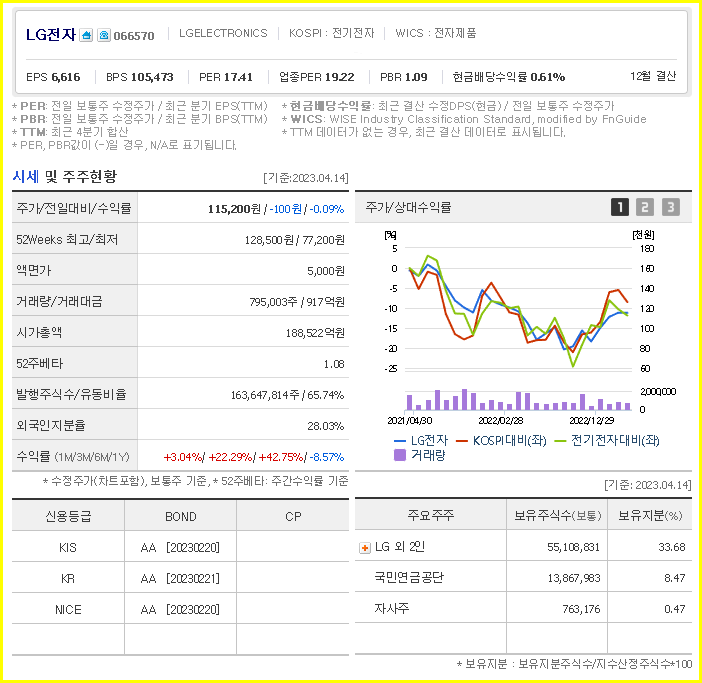
Task: Click the EPS 6,616 value
Action: pos(53,77)
